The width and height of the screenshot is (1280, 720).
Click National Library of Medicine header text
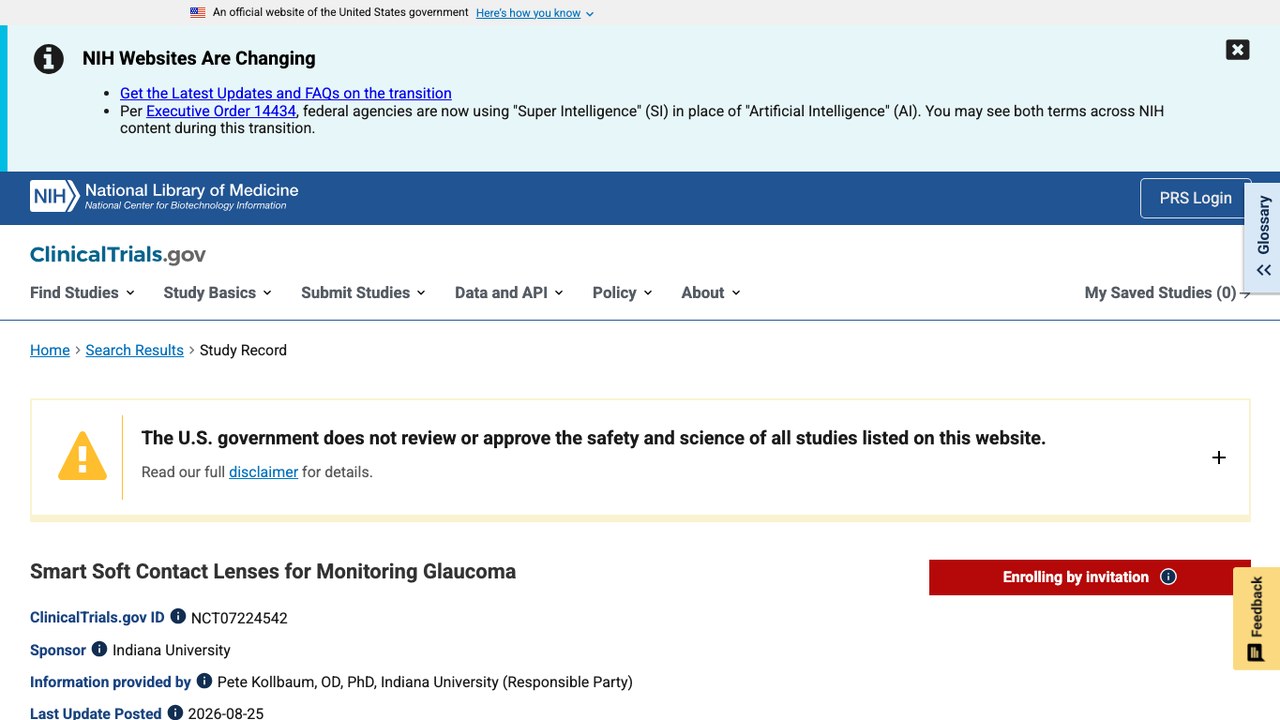click(192, 190)
